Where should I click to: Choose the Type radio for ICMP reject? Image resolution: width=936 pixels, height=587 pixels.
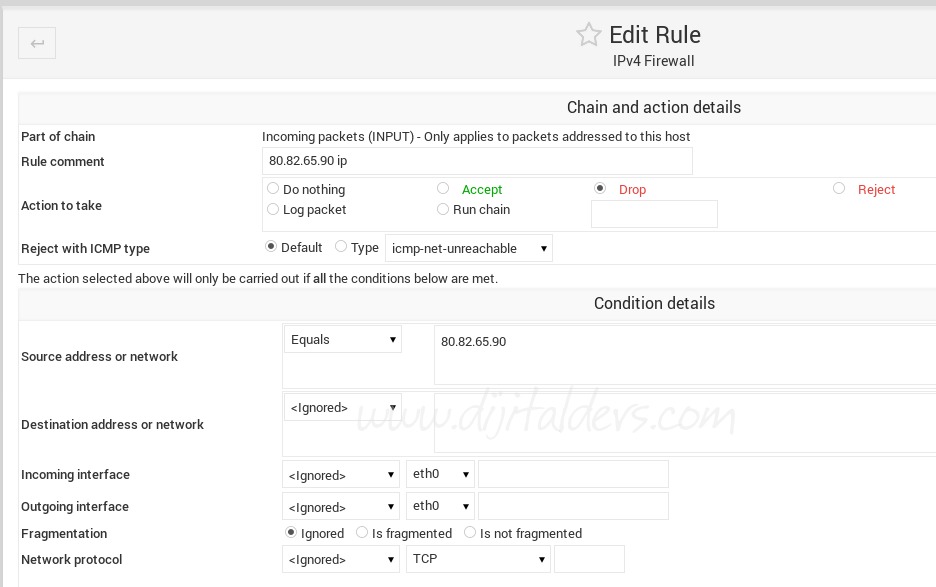341,247
